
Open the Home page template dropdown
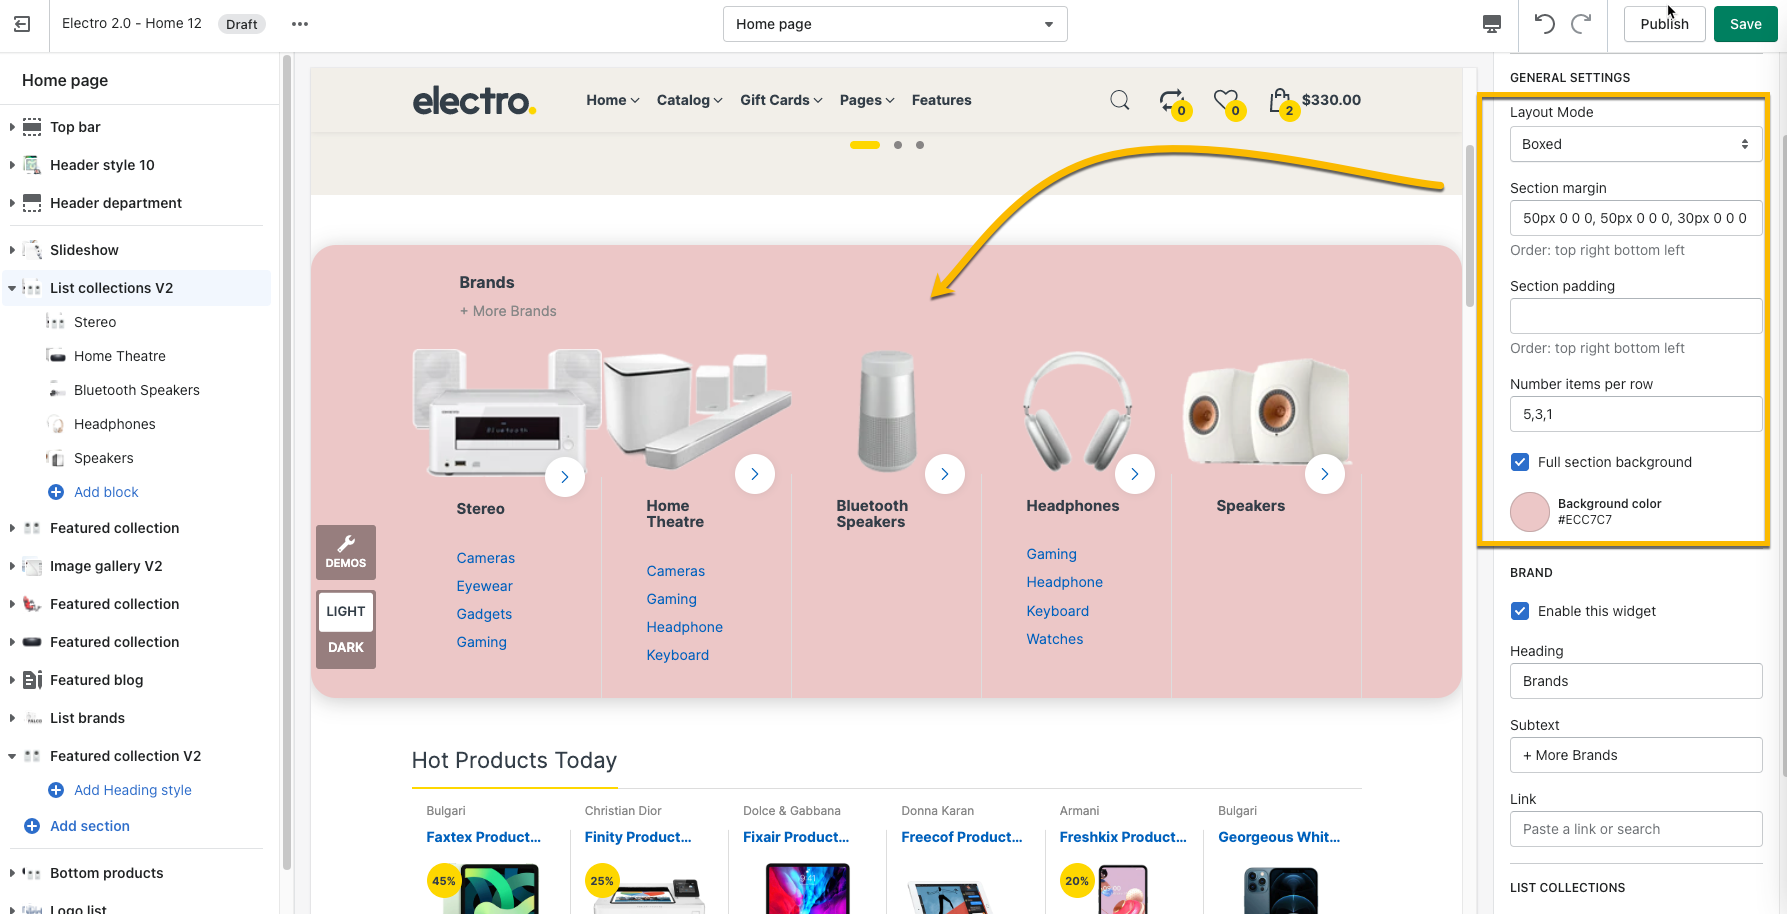click(895, 24)
